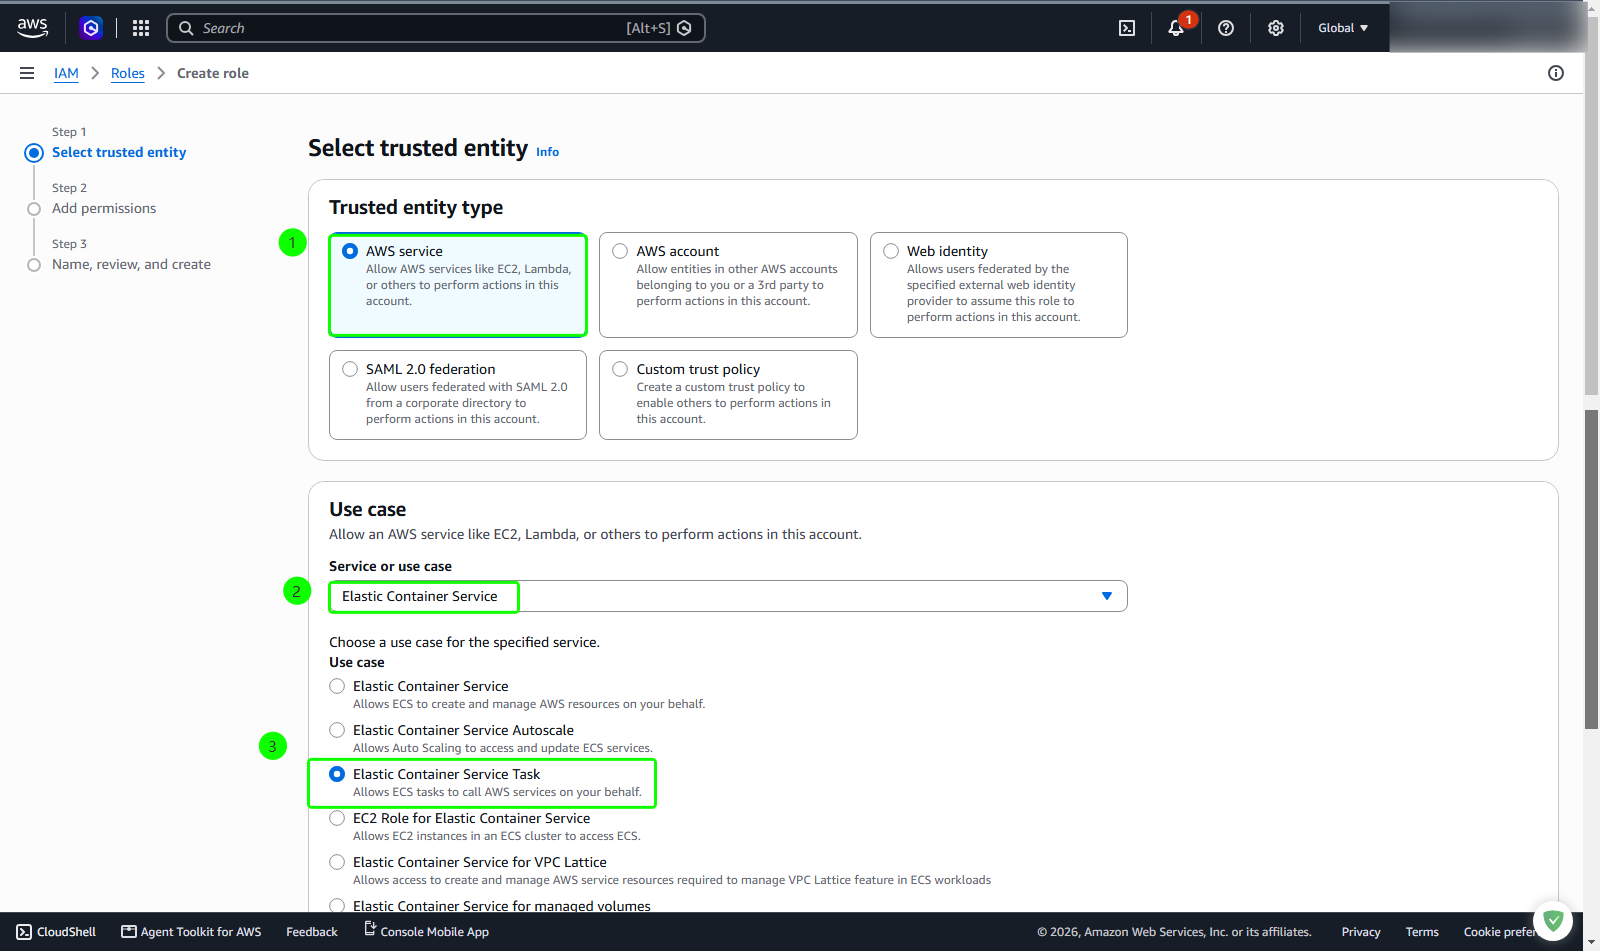Go to the Roles breadcrumb link
Image resolution: width=1600 pixels, height=951 pixels.
[x=128, y=73]
